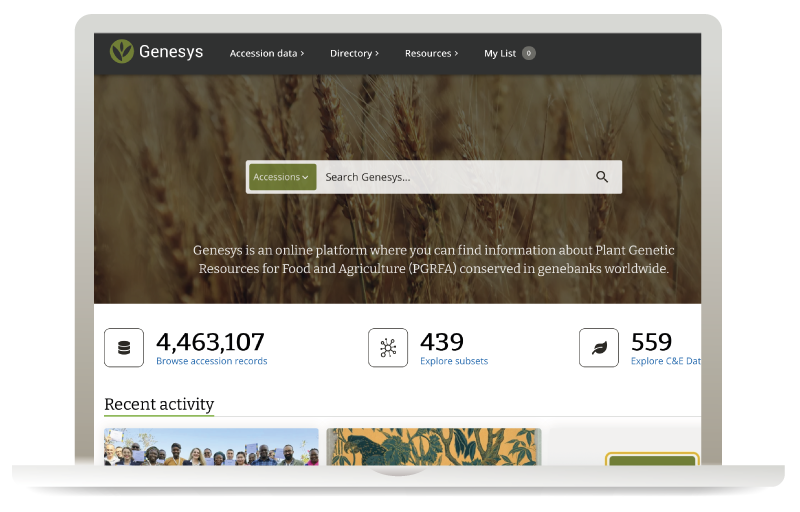Expand the Directory navigation menu
This screenshot has width=800, height=512.
tap(354, 53)
